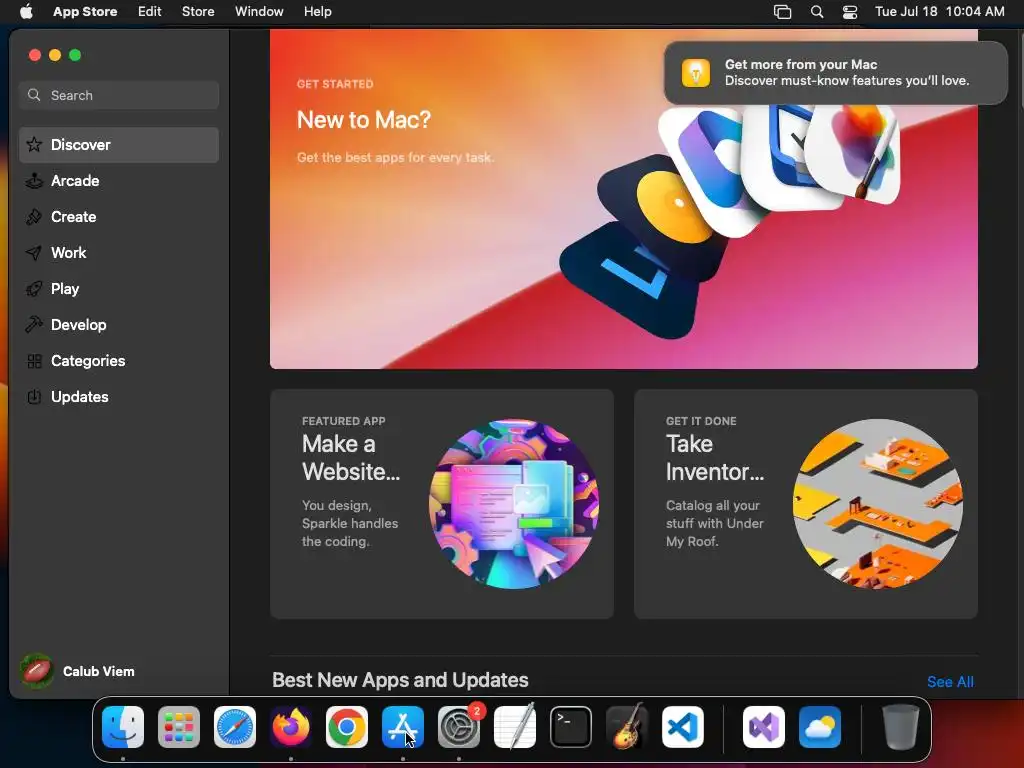Open the Window menu
Screen dimensions: 1024x768
coord(259,12)
